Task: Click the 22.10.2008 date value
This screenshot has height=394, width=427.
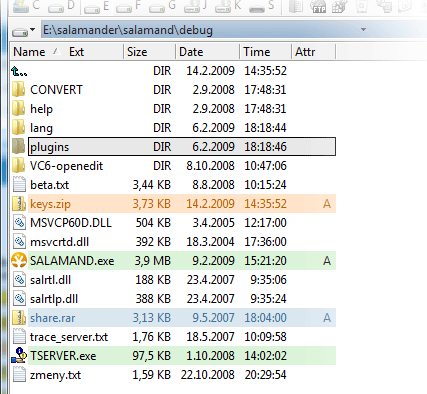Action: click(208, 375)
